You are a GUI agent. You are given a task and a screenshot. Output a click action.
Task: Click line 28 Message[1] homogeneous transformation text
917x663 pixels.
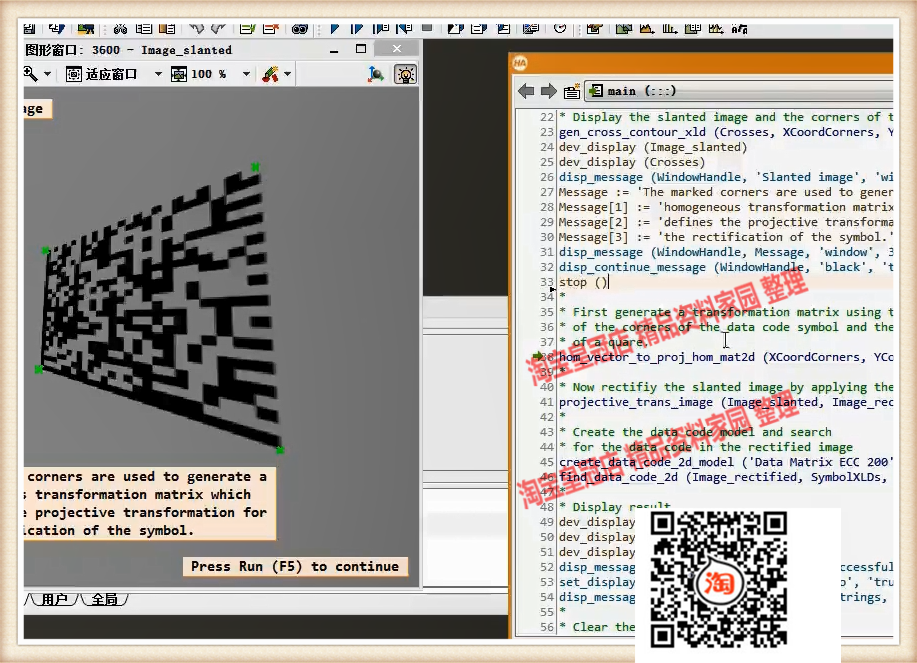tap(726, 207)
